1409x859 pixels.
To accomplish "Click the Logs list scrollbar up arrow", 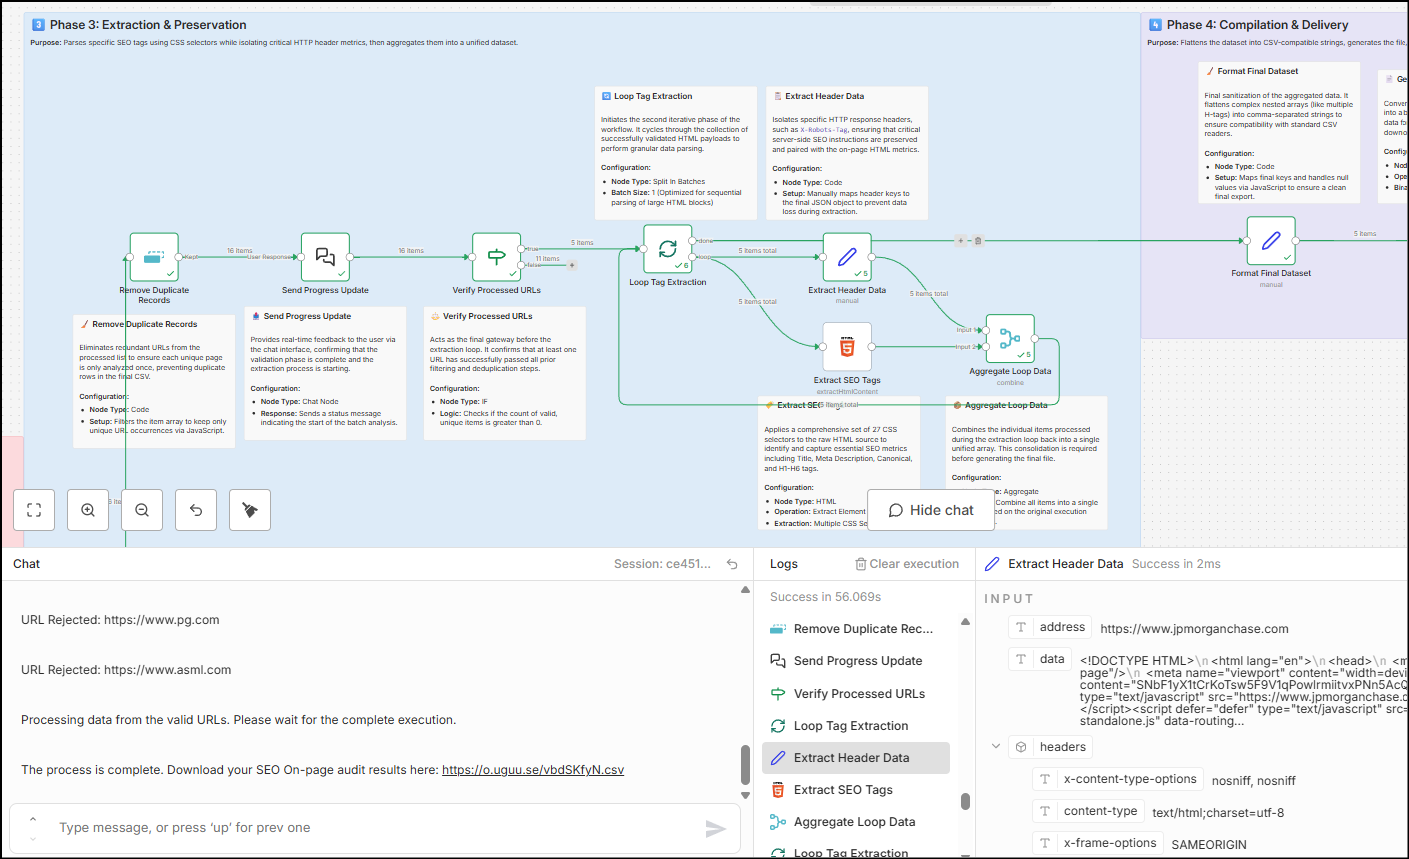I will (x=965, y=621).
